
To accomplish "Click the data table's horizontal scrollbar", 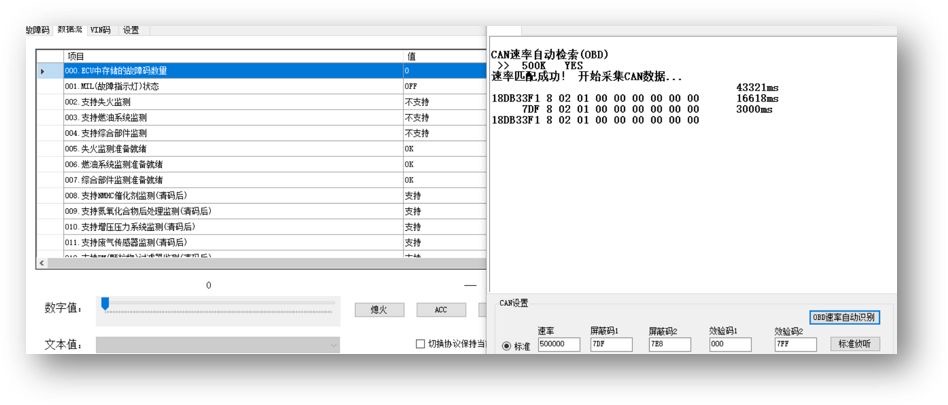I will coord(266,264).
